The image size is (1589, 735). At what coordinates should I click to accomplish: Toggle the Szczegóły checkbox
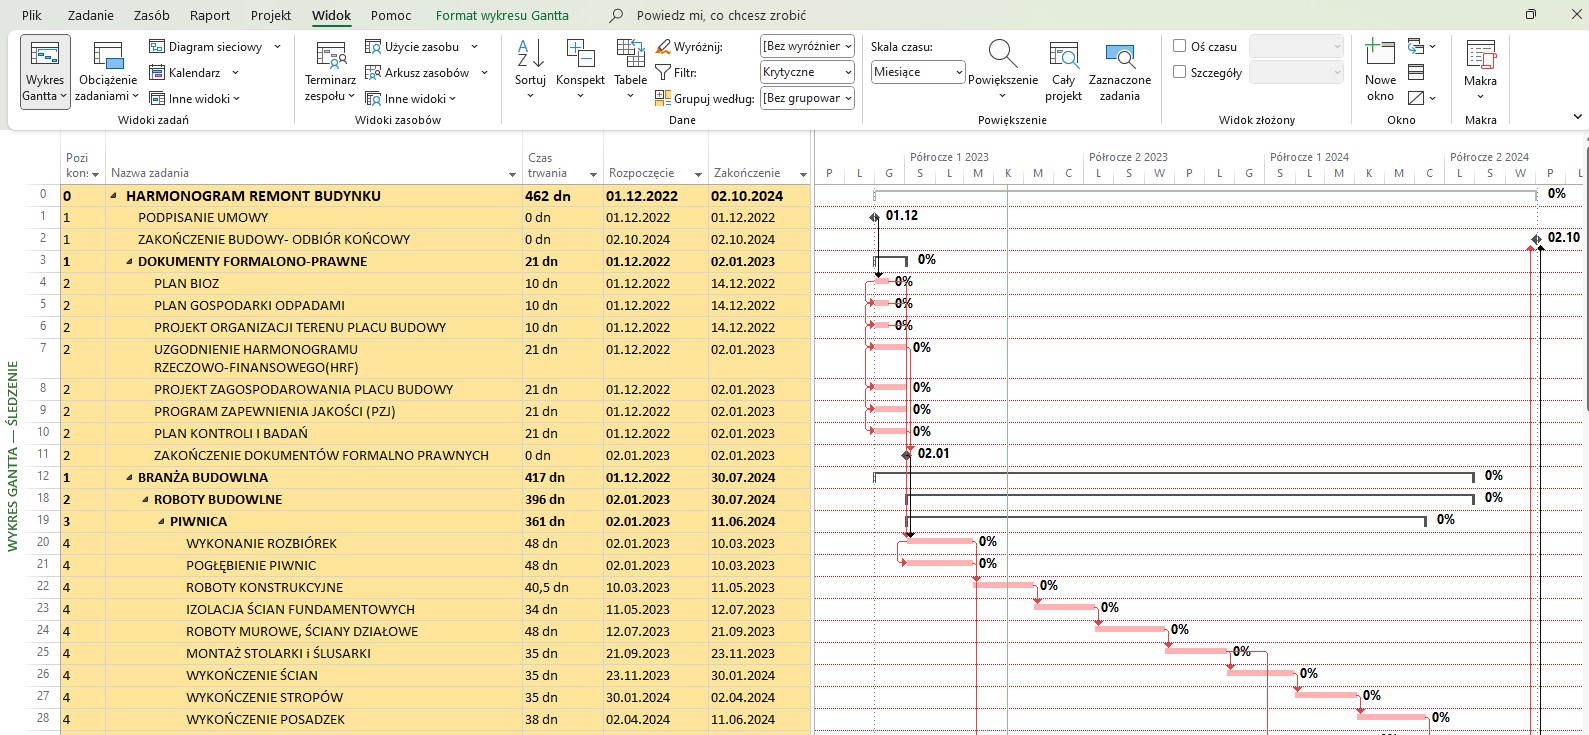coord(1180,72)
